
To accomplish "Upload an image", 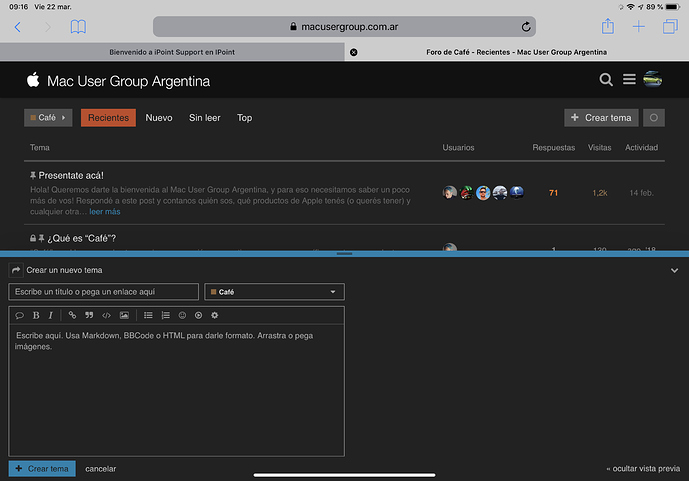I will coord(124,315).
